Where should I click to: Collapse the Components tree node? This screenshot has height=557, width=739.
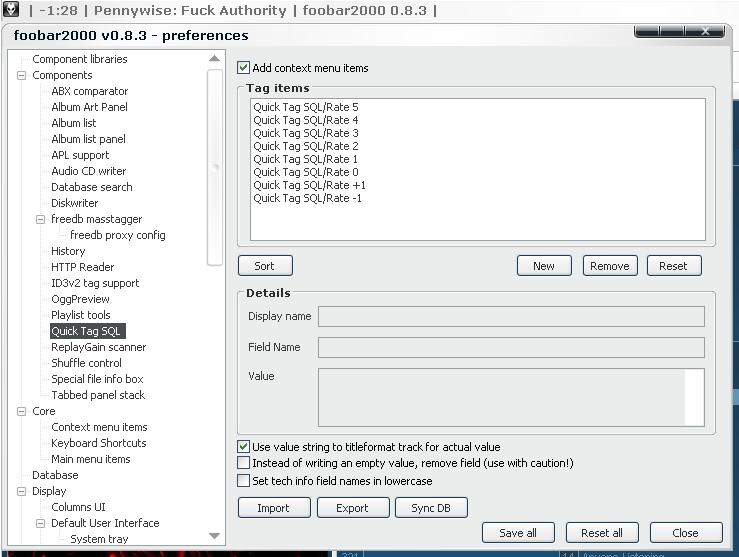pyautogui.click(x=22, y=75)
